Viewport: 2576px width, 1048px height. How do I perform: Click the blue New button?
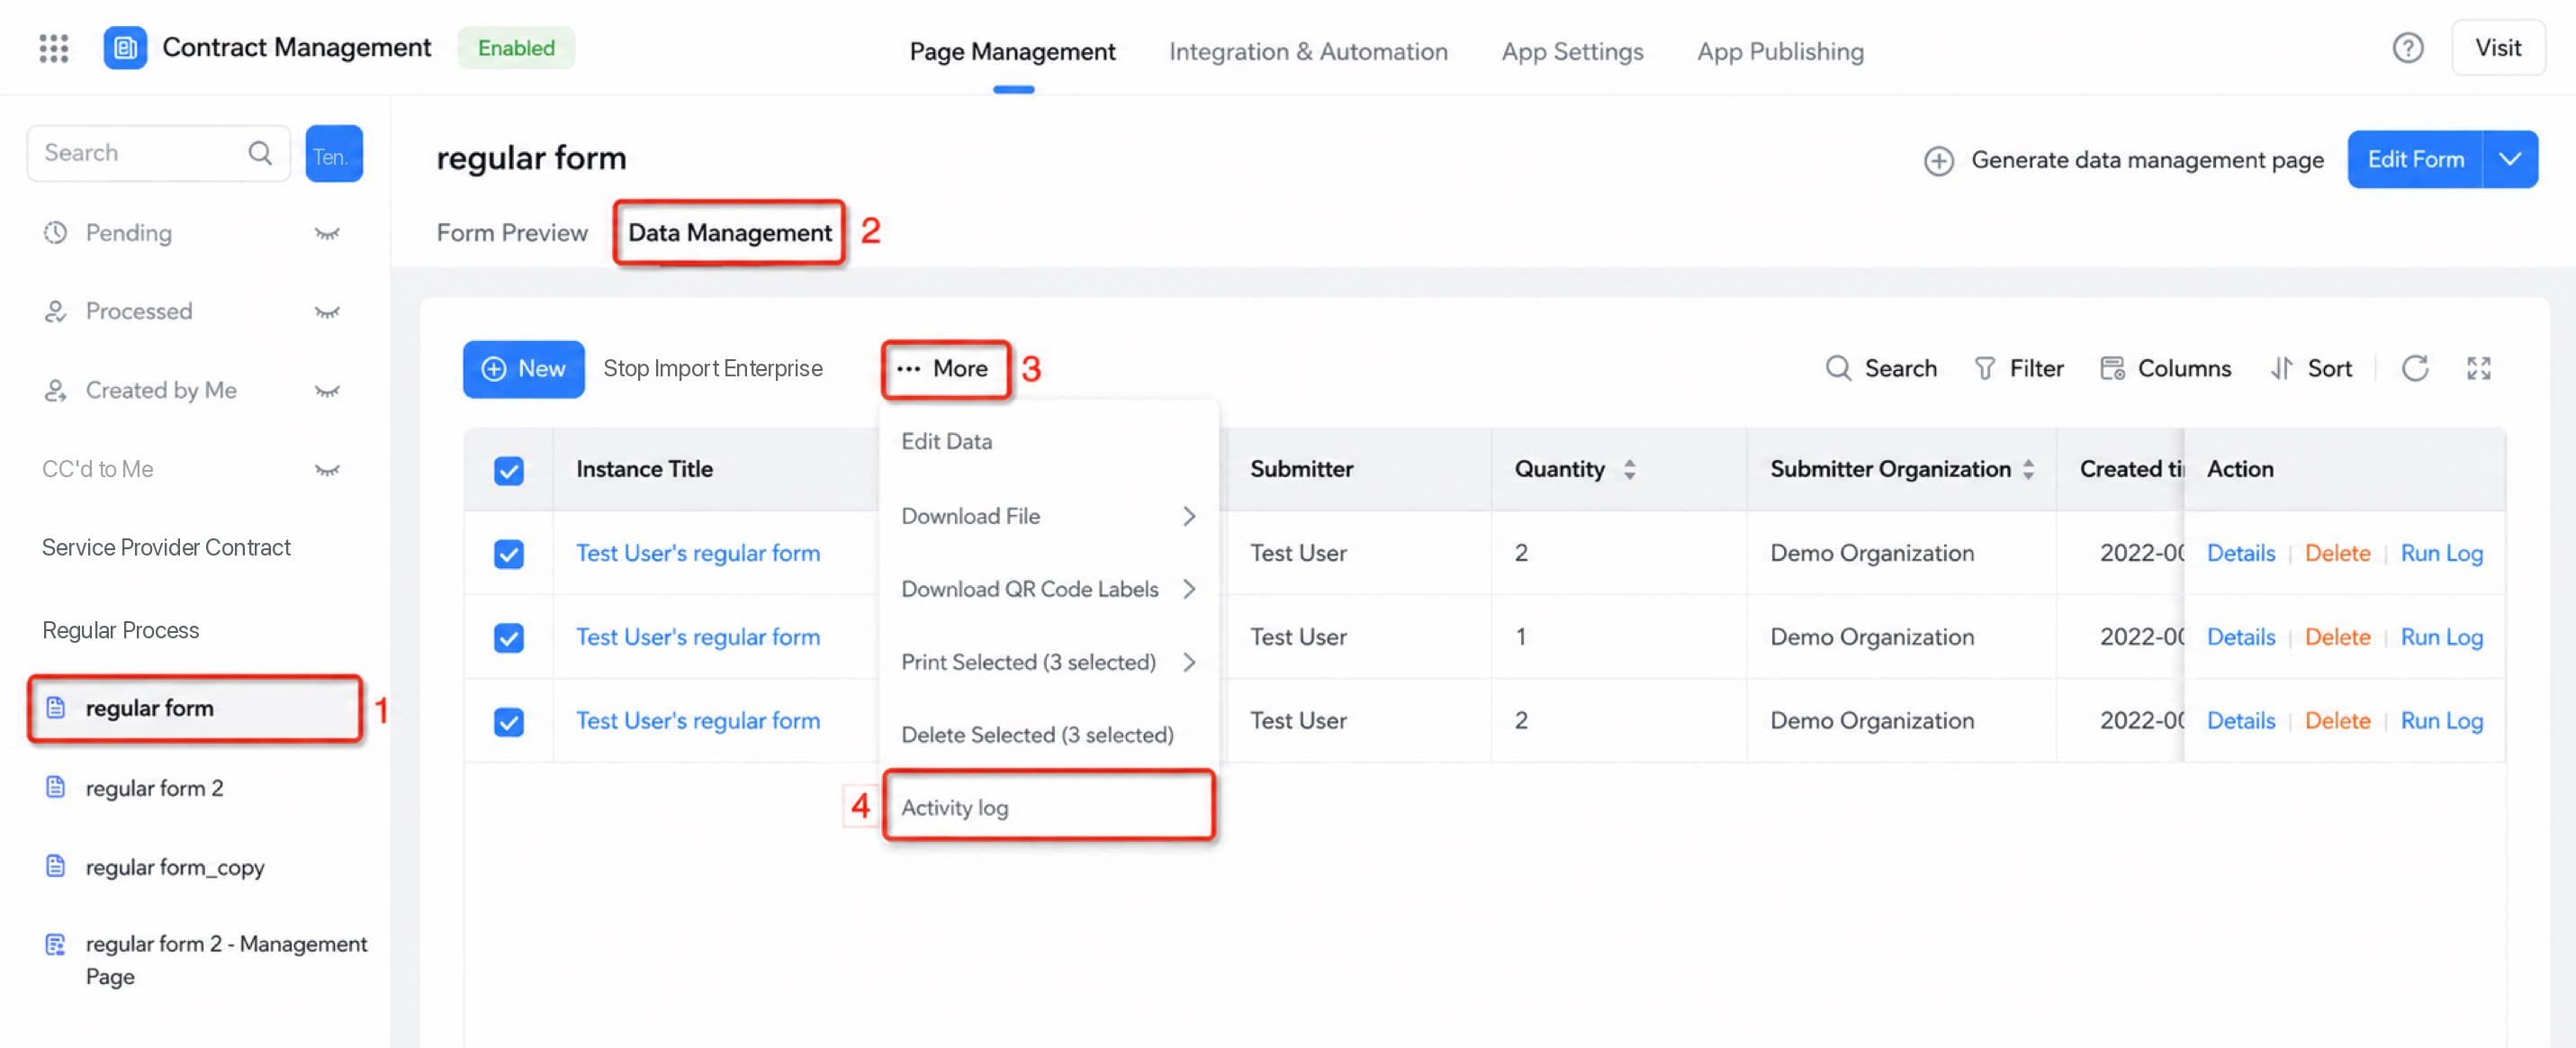click(524, 369)
